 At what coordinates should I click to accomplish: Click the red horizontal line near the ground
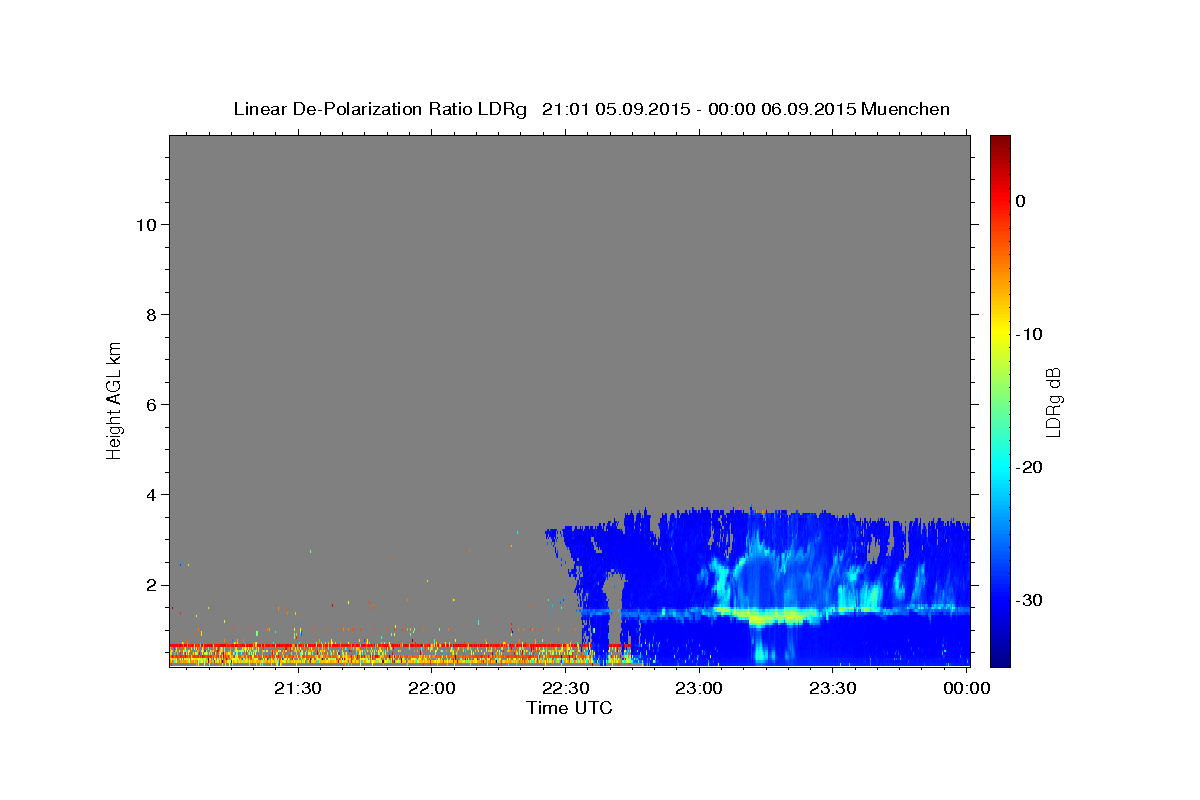pyautogui.click(x=400, y=646)
